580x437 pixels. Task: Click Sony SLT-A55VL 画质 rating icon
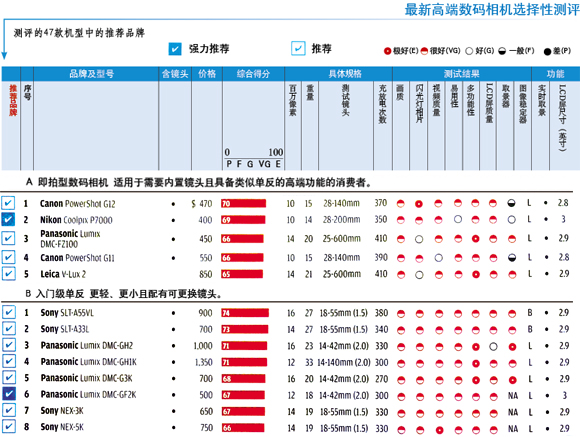click(x=401, y=314)
